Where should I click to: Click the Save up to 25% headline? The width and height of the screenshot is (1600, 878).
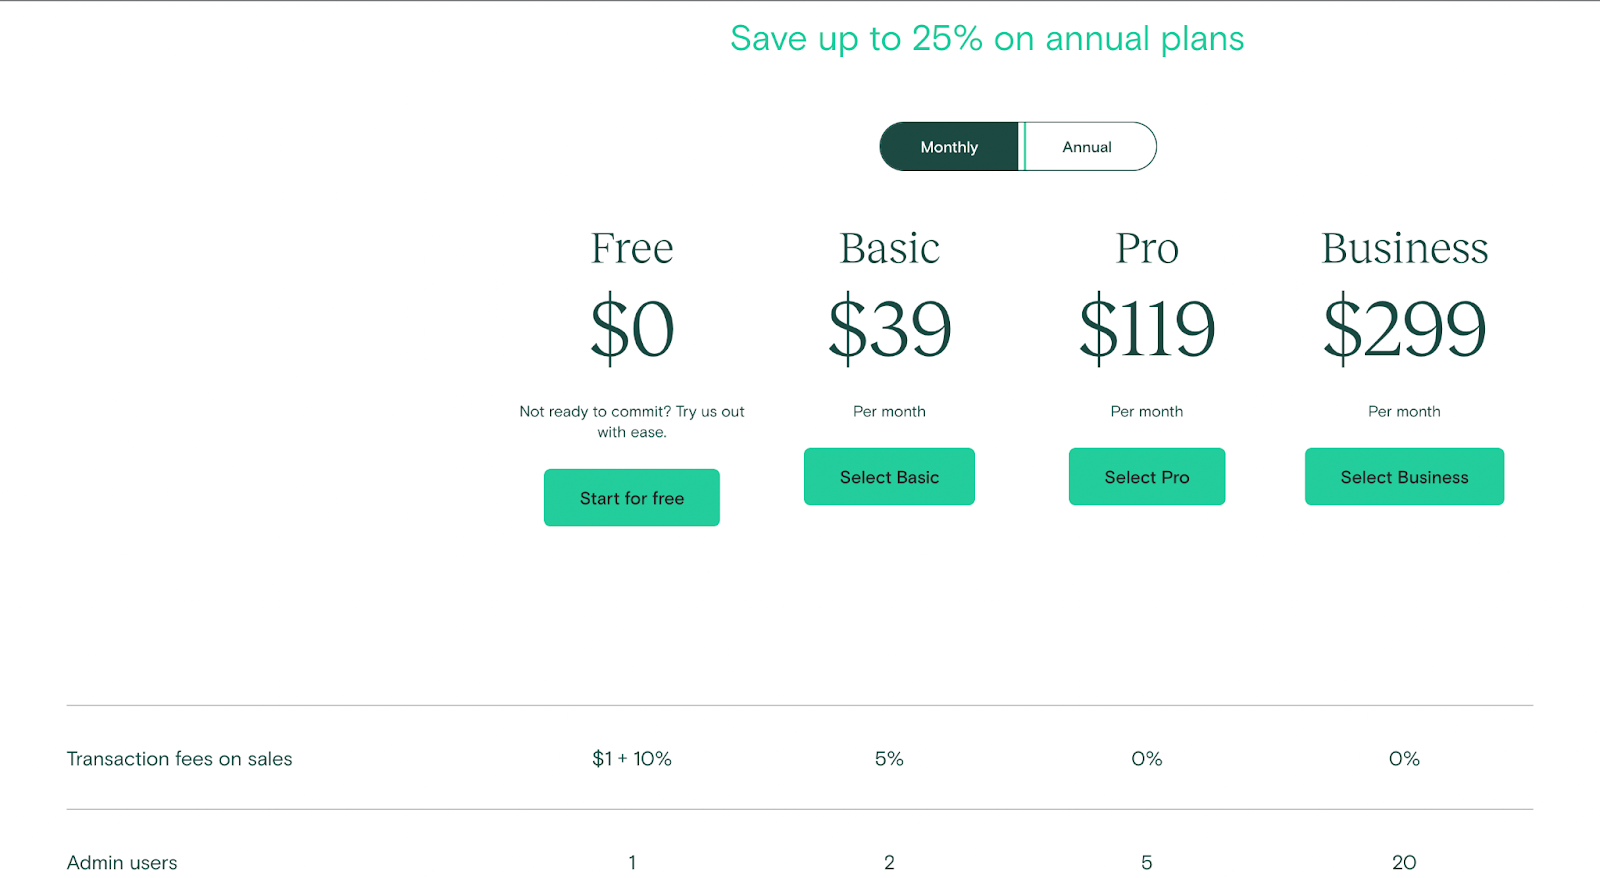pos(987,39)
